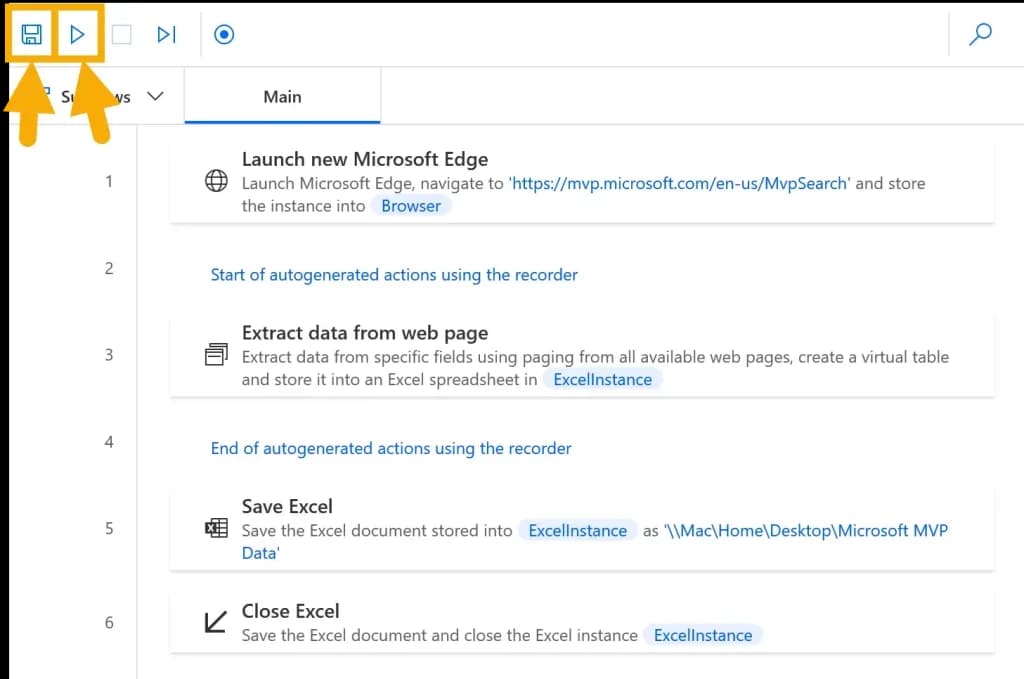Select line number 4 in the gutter
1024x679 pixels.
coord(109,442)
